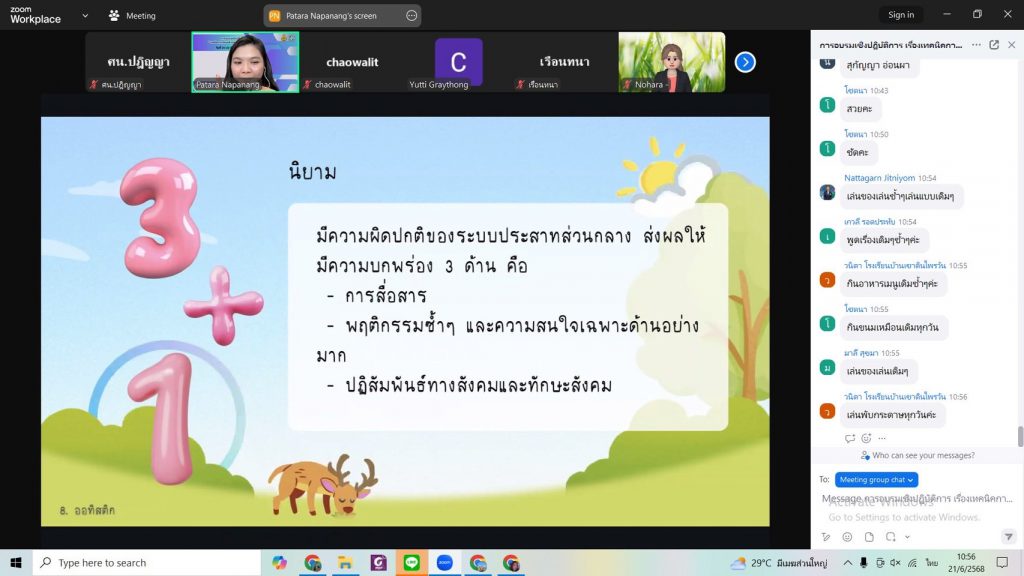Screen dimensions: 1024x576
Task: Click message กินอาหารเมนูเดิมซ้ำๆค่ะ
Action: [892, 283]
